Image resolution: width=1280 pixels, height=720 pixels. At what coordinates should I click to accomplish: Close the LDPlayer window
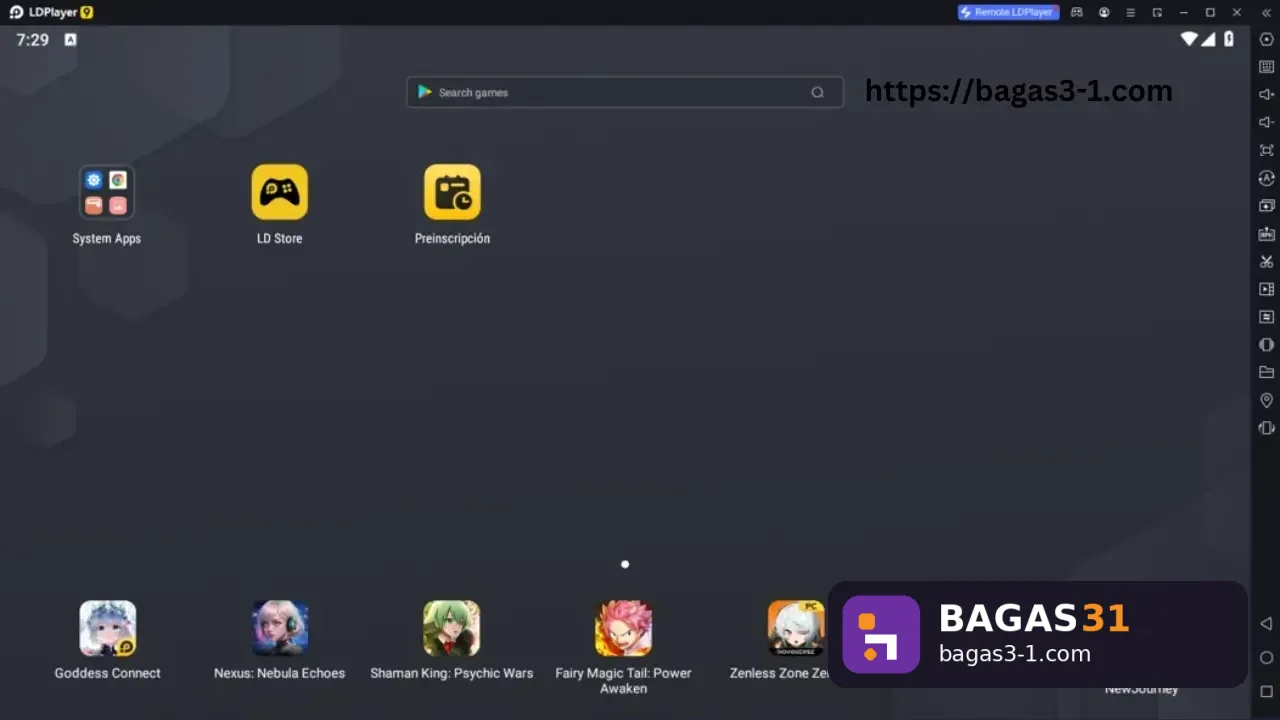[1238, 12]
